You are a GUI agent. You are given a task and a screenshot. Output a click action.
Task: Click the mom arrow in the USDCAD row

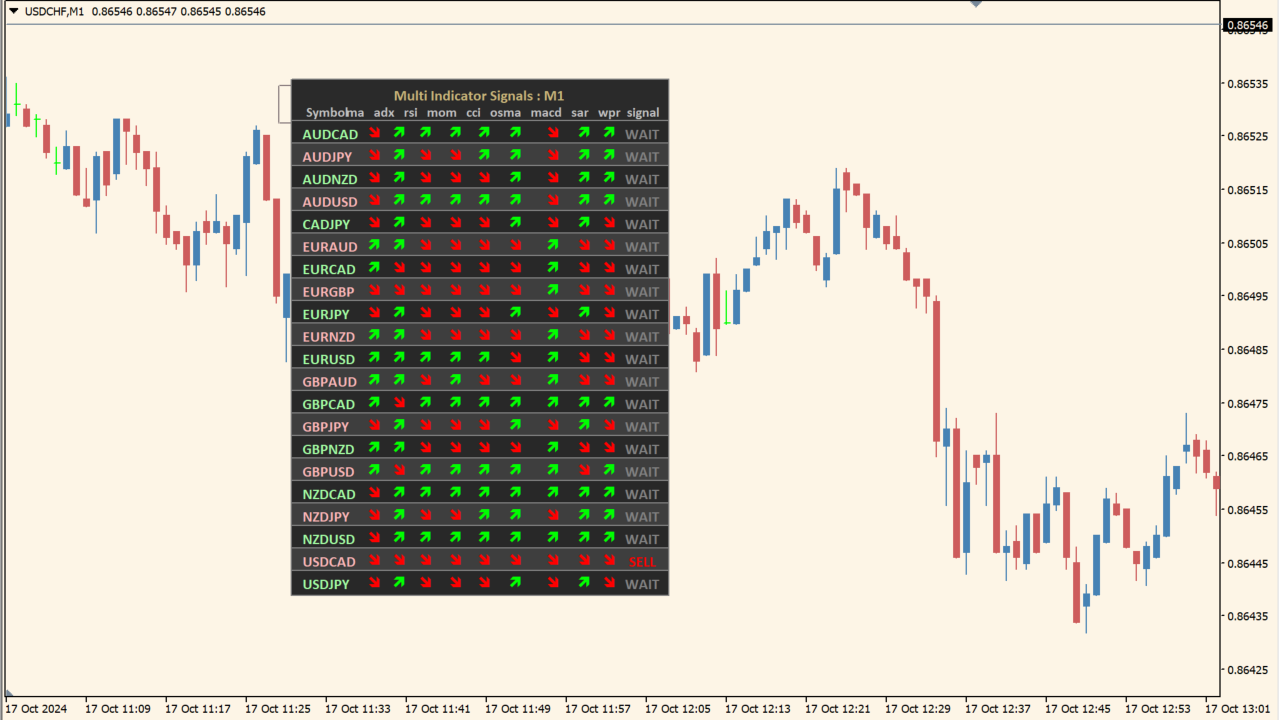pyautogui.click(x=455, y=560)
